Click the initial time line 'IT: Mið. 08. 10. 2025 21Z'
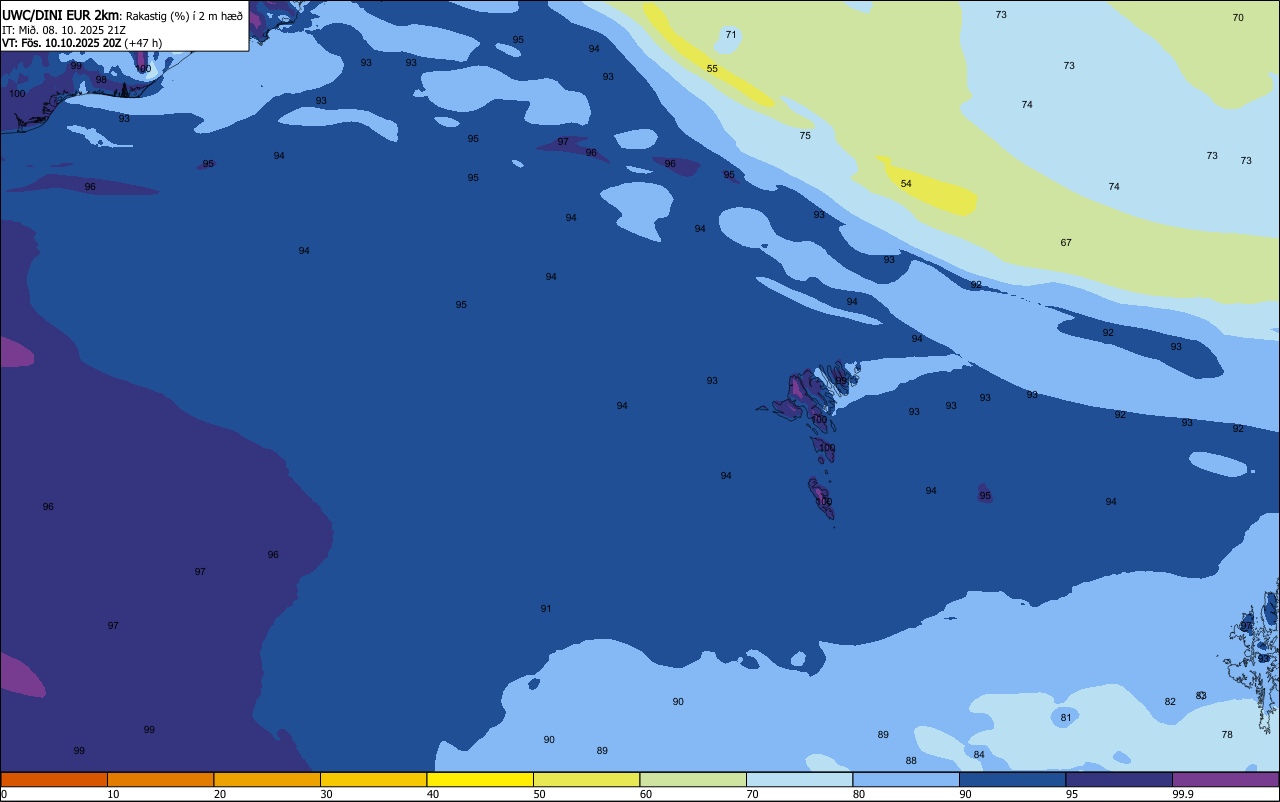The width and height of the screenshot is (1280, 802). pyautogui.click(x=64, y=30)
